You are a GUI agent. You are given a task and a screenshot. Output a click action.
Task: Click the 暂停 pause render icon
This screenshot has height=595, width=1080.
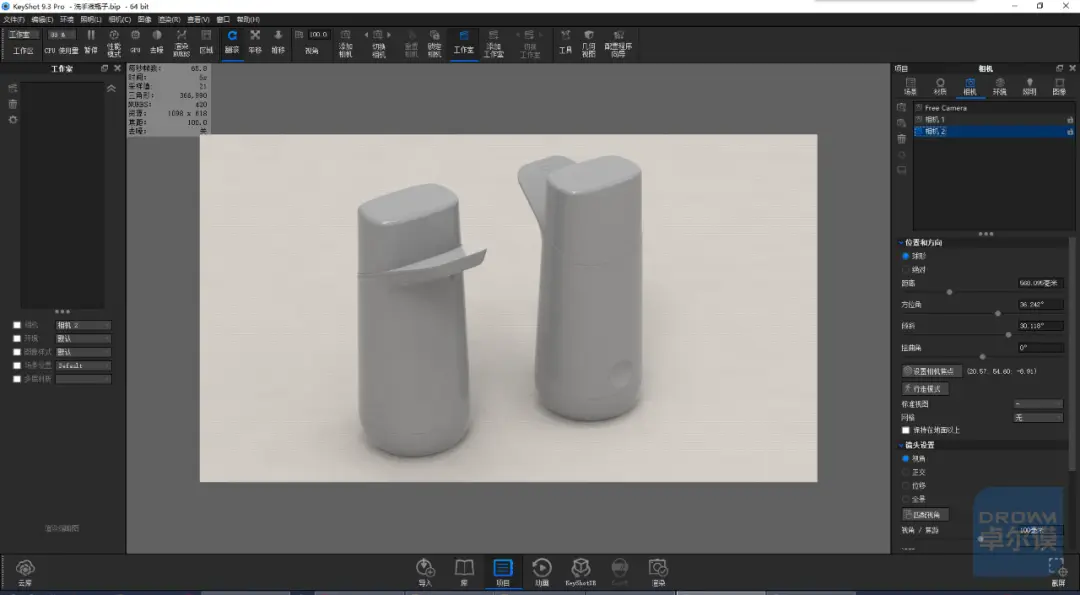[91, 42]
